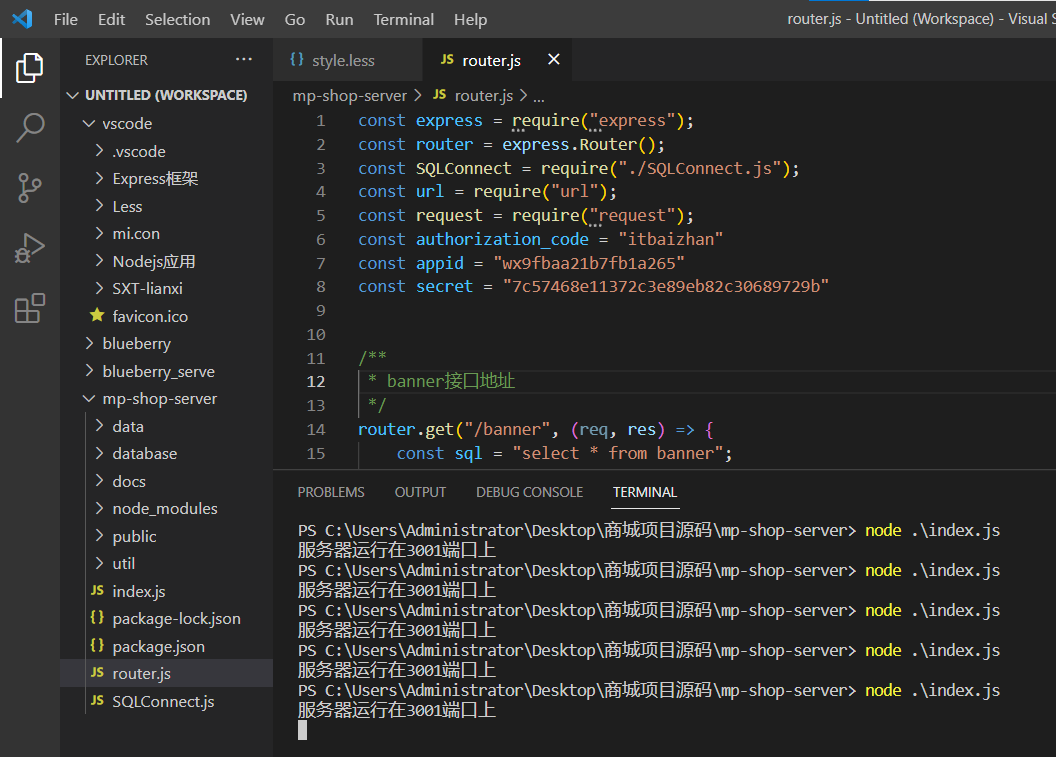Image resolution: width=1056 pixels, height=757 pixels.
Task: Open SQLConnect.js from the Explorer
Action: point(163,701)
